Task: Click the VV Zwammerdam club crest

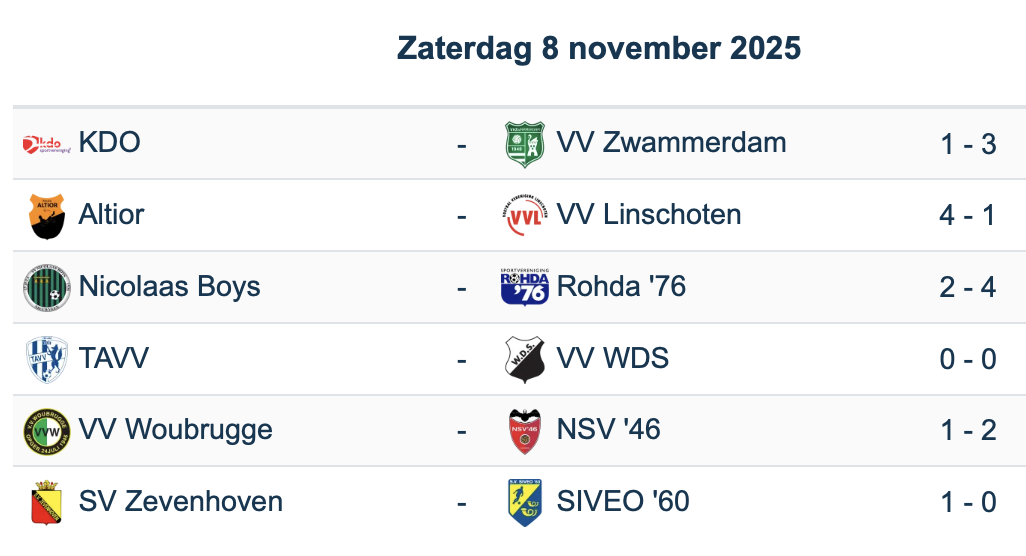Action: coord(524,144)
